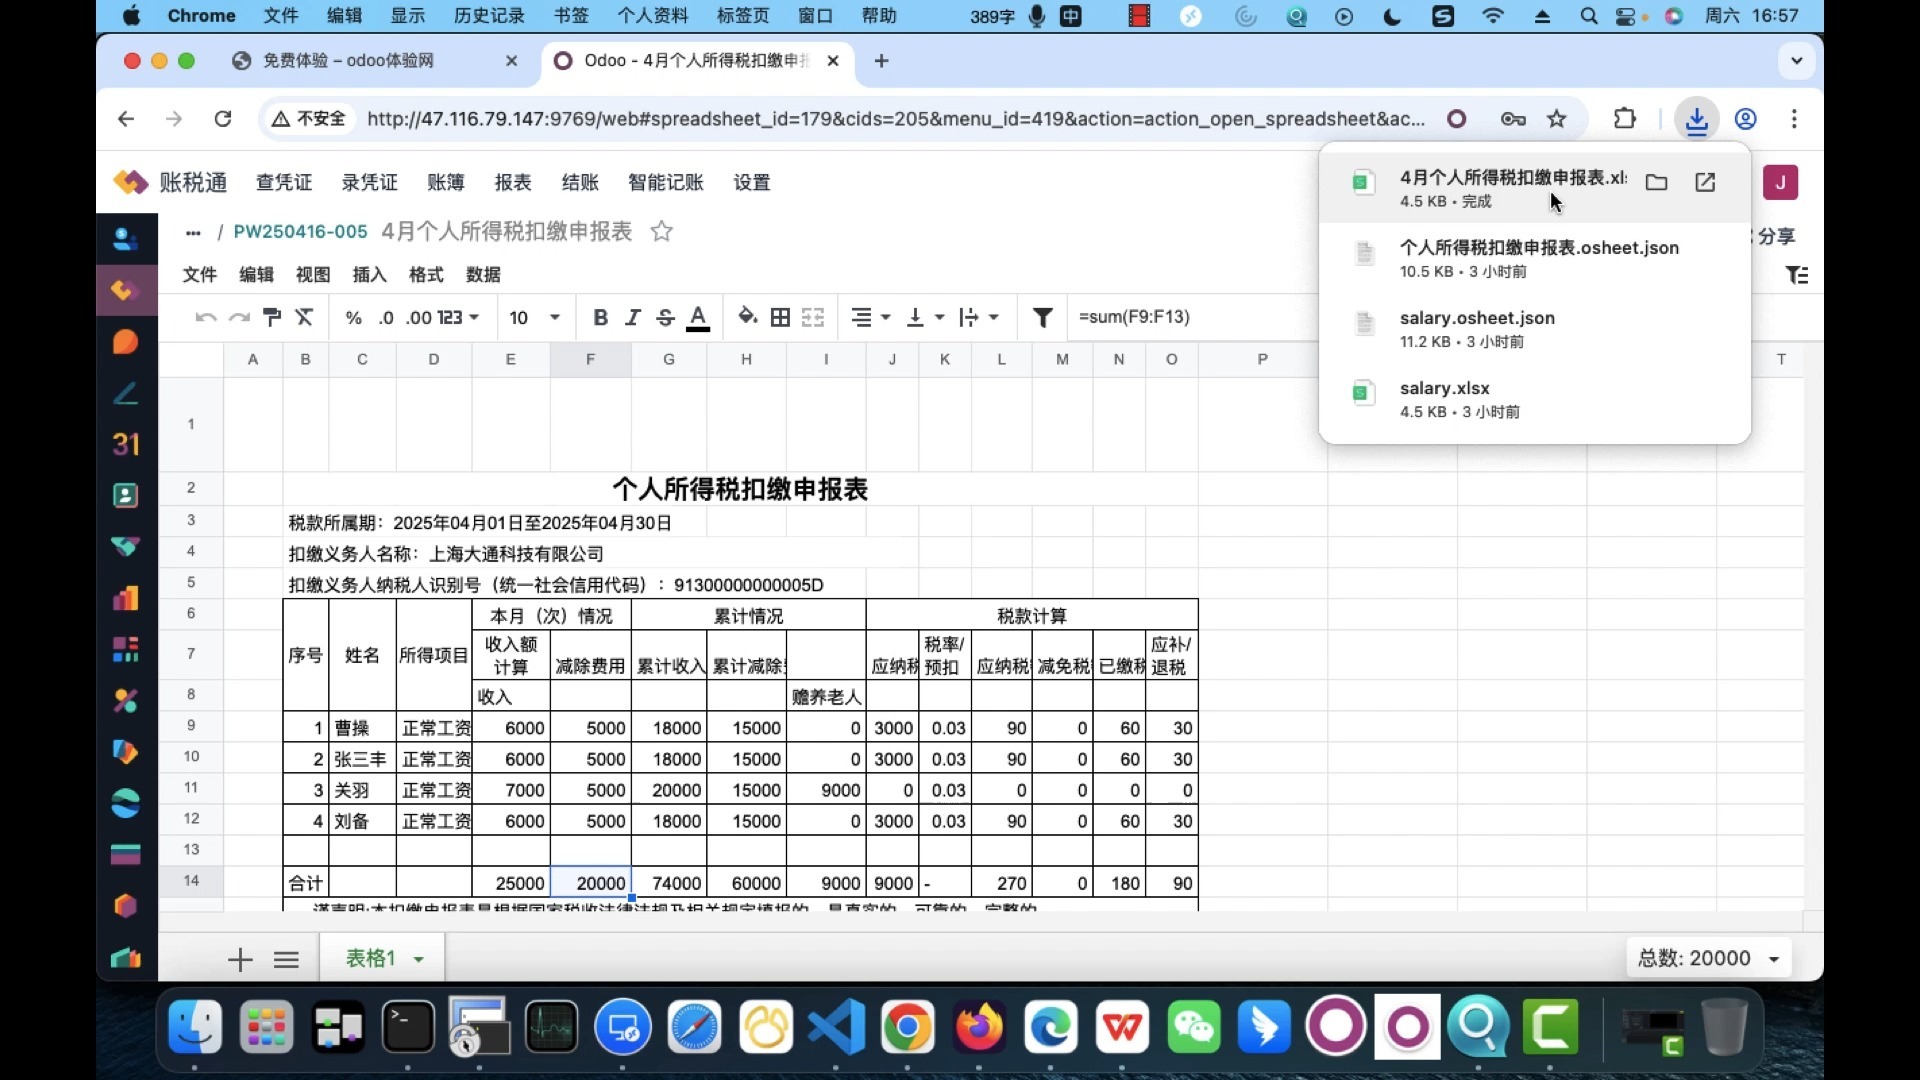Open the fill color tool
This screenshot has height=1080, width=1920.
pyautogui.click(x=748, y=317)
